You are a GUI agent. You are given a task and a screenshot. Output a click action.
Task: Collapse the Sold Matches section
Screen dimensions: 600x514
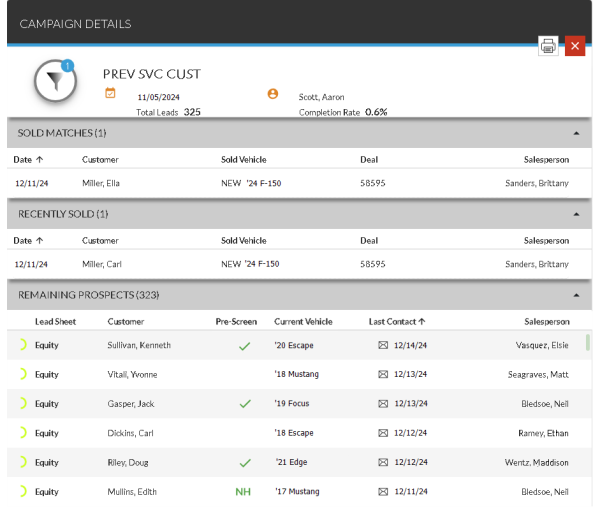tap(576, 133)
